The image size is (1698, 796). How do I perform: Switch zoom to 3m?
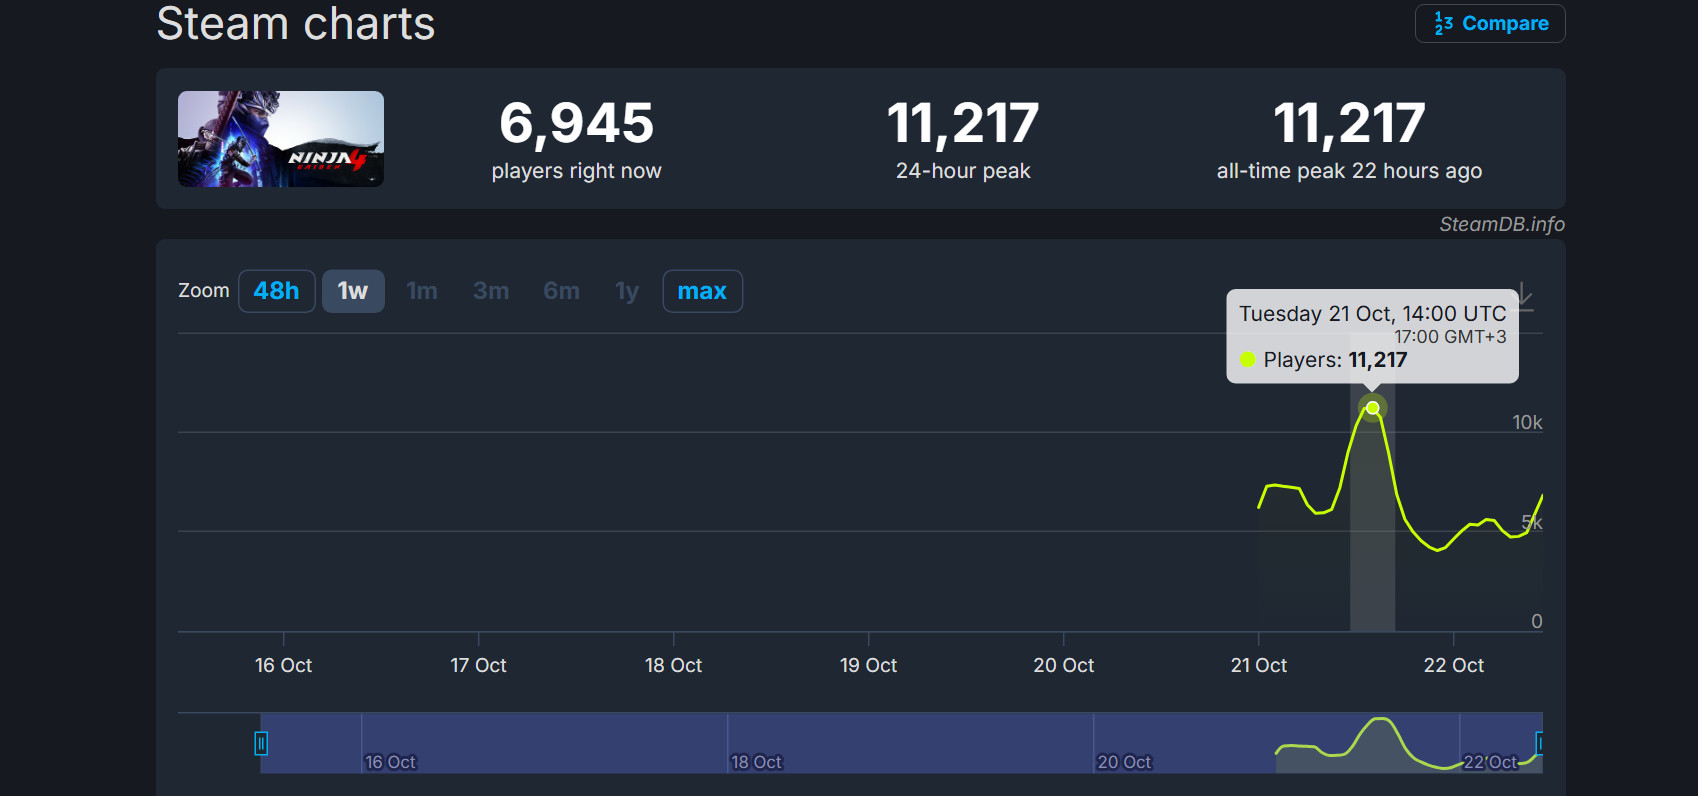[x=491, y=291]
